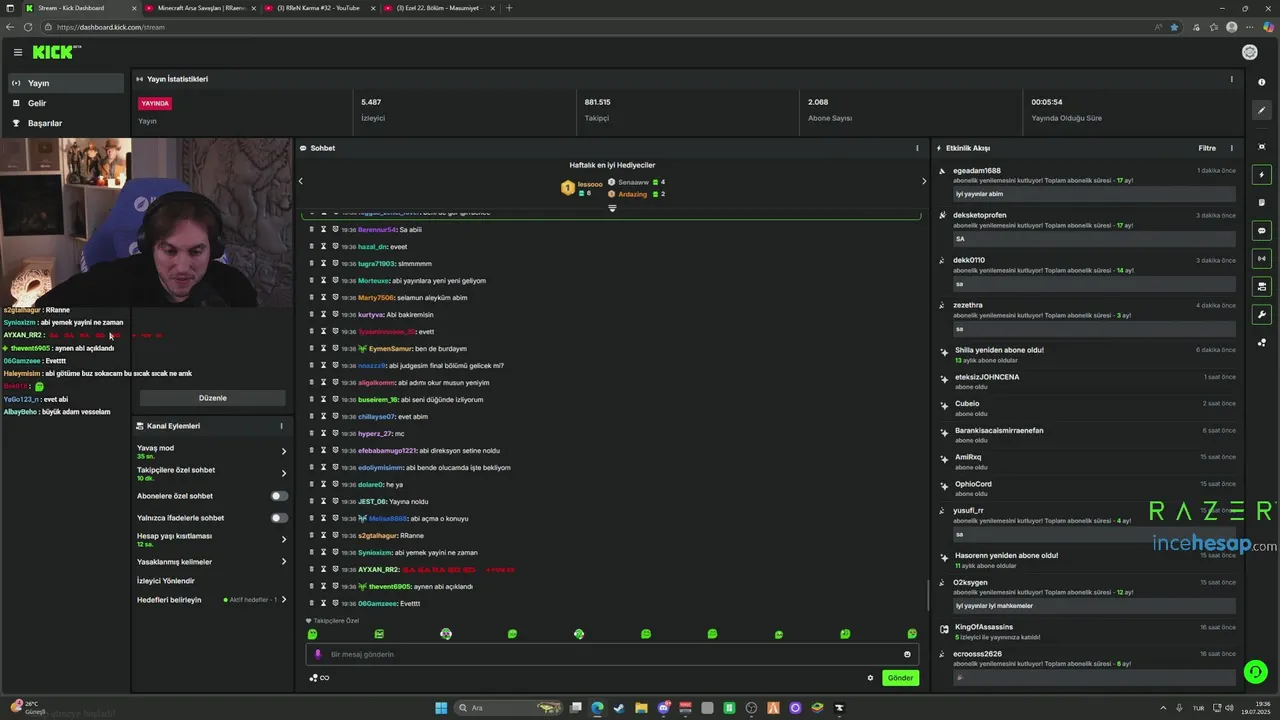Click the broadcast signal icon in right sidebar
The height and width of the screenshot is (720, 1280).
tap(1262, 258)
